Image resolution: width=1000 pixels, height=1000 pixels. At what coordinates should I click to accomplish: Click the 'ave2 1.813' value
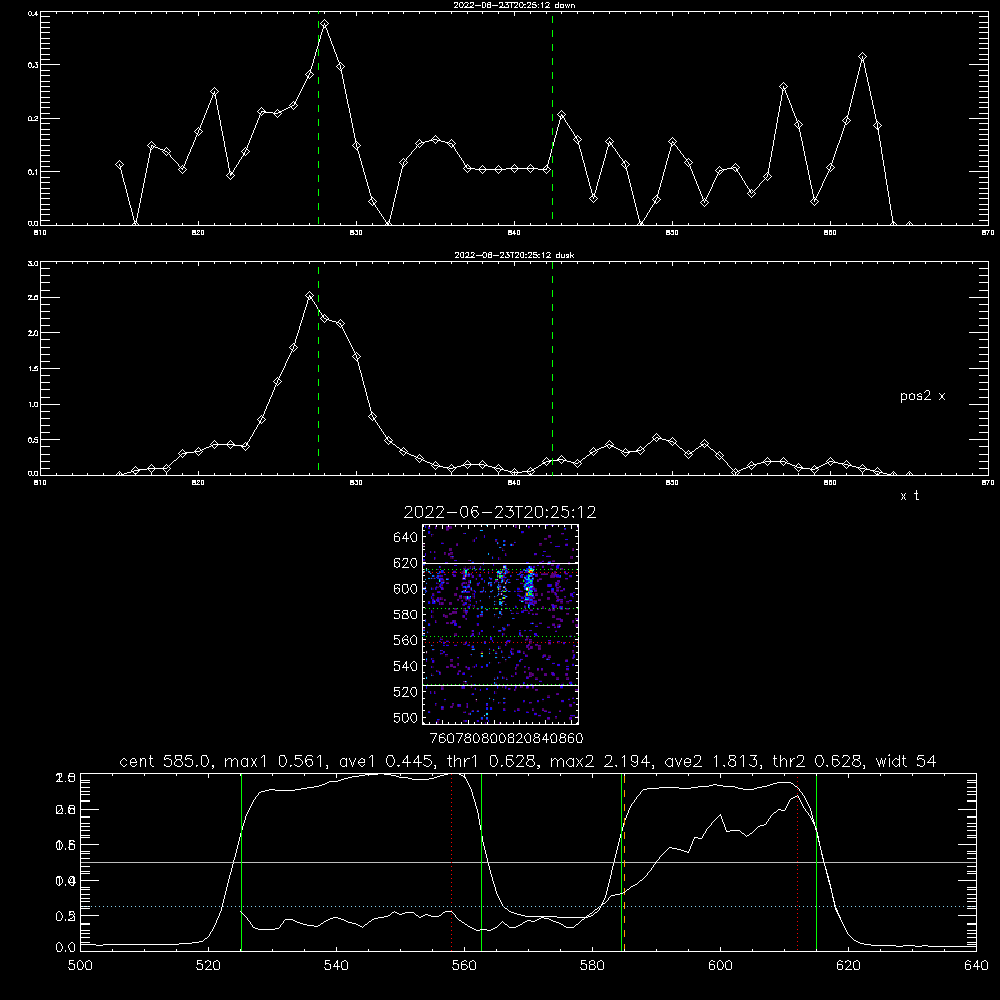[712, 761]
